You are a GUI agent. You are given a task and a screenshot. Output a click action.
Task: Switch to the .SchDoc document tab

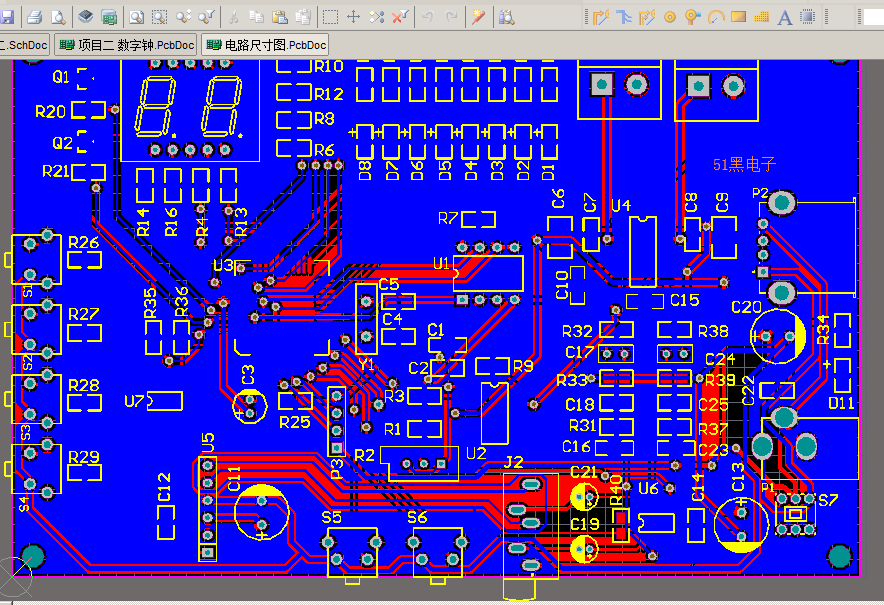point(24,45)
